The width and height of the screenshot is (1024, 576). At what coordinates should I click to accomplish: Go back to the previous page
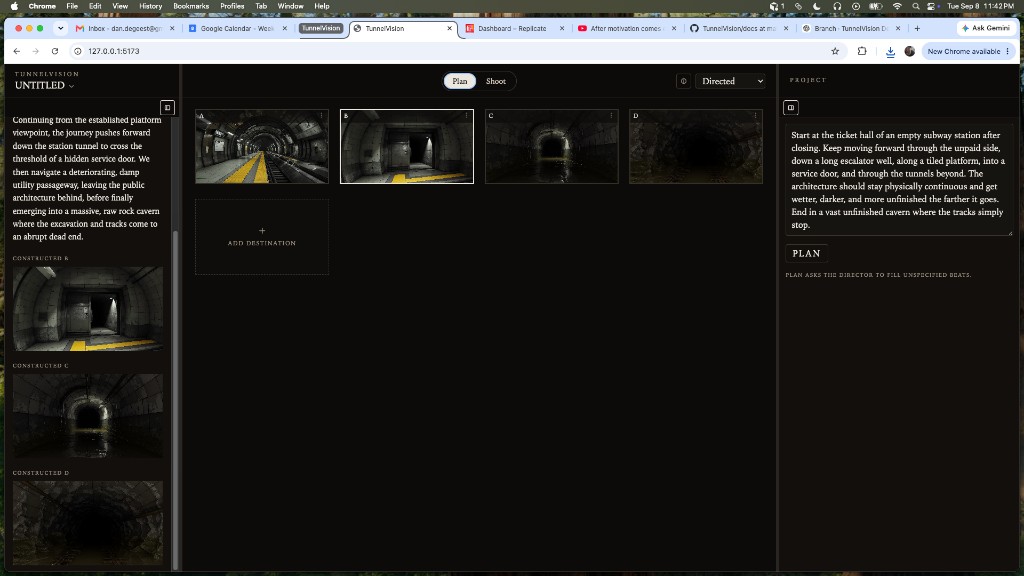pyautogui.click(x=17, y=51)
